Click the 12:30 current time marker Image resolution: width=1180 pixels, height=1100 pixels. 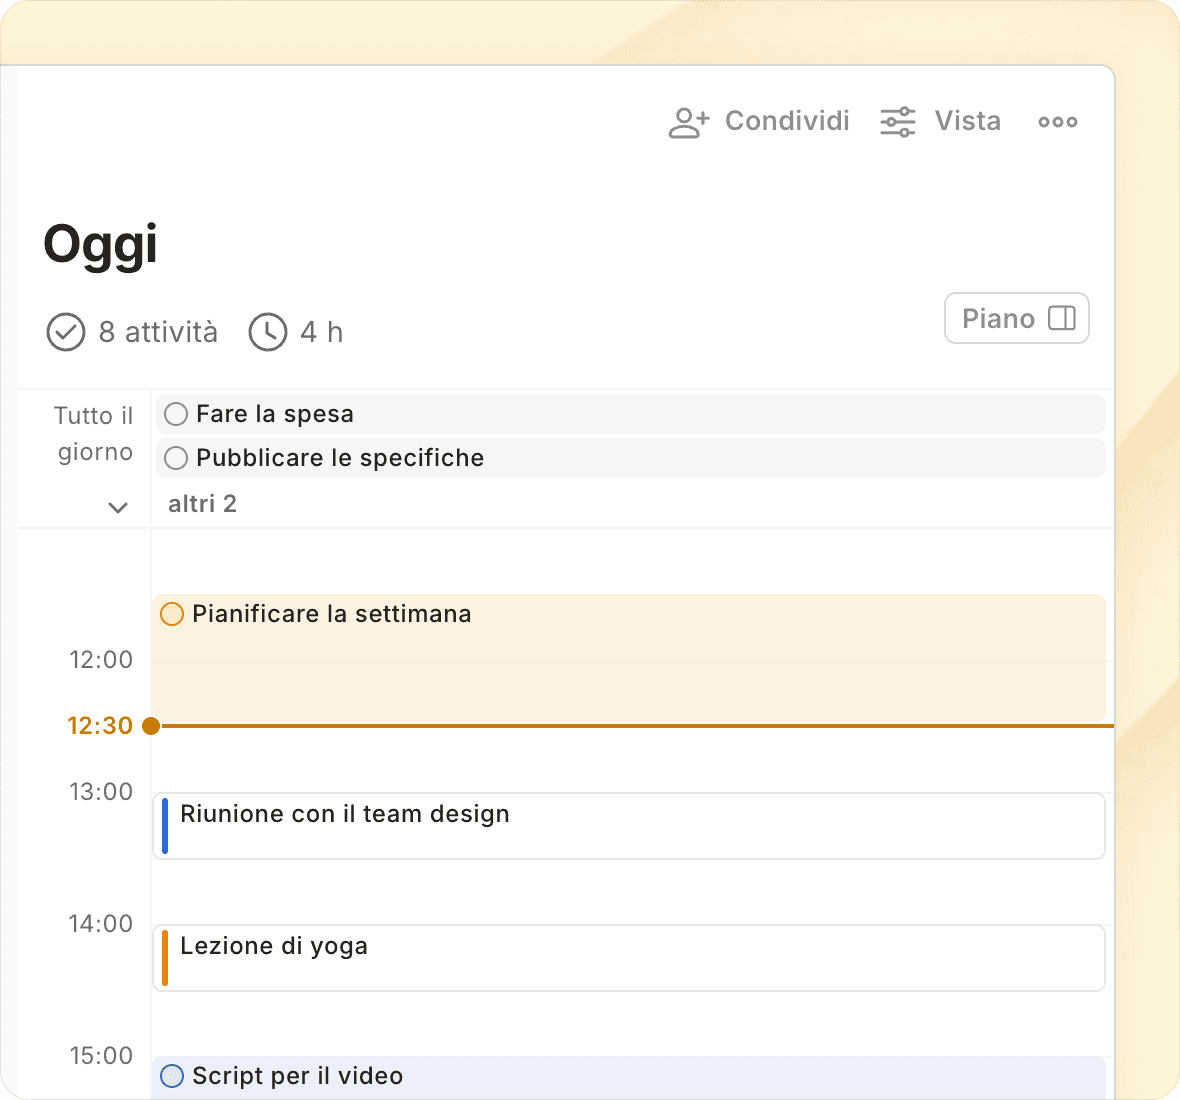click(x=151, y=726)
